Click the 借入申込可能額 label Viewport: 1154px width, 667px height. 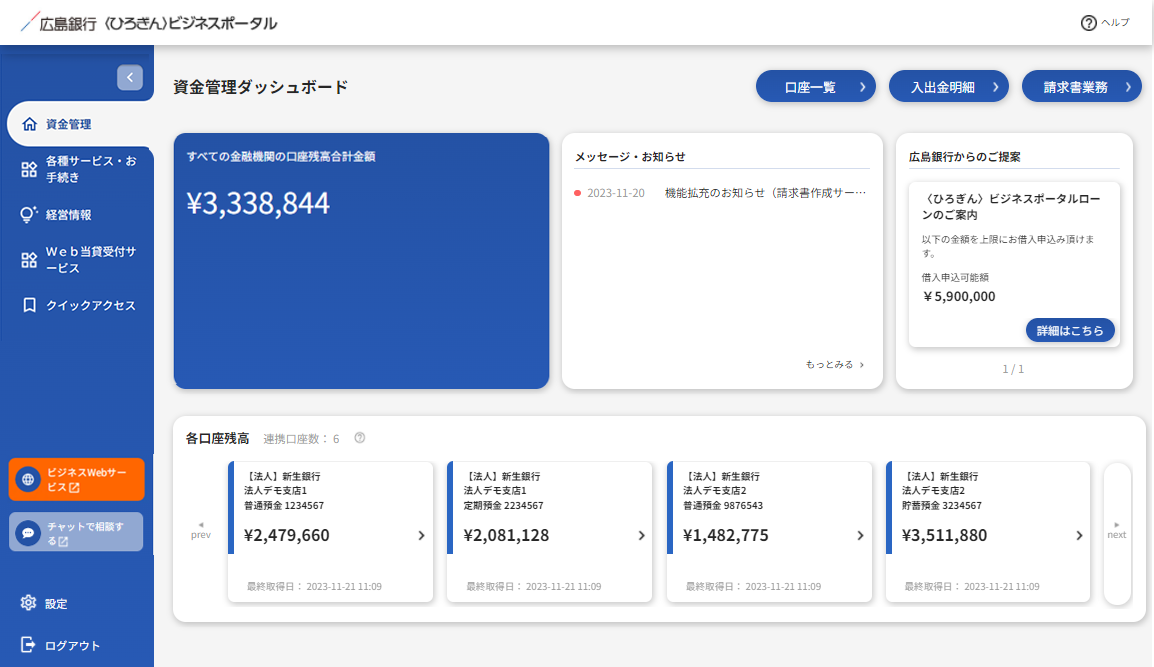(x=955, y=277)
